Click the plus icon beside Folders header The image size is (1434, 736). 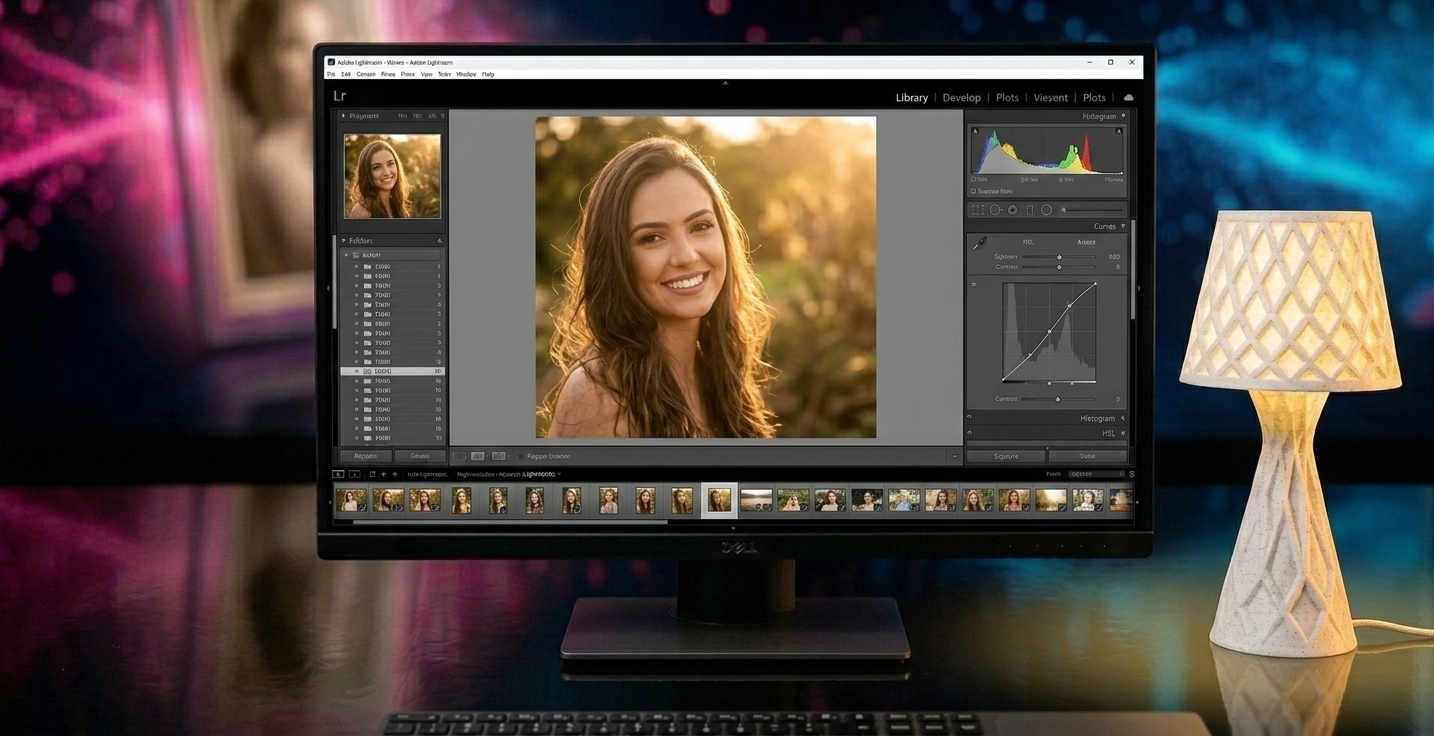click(440, 241)
